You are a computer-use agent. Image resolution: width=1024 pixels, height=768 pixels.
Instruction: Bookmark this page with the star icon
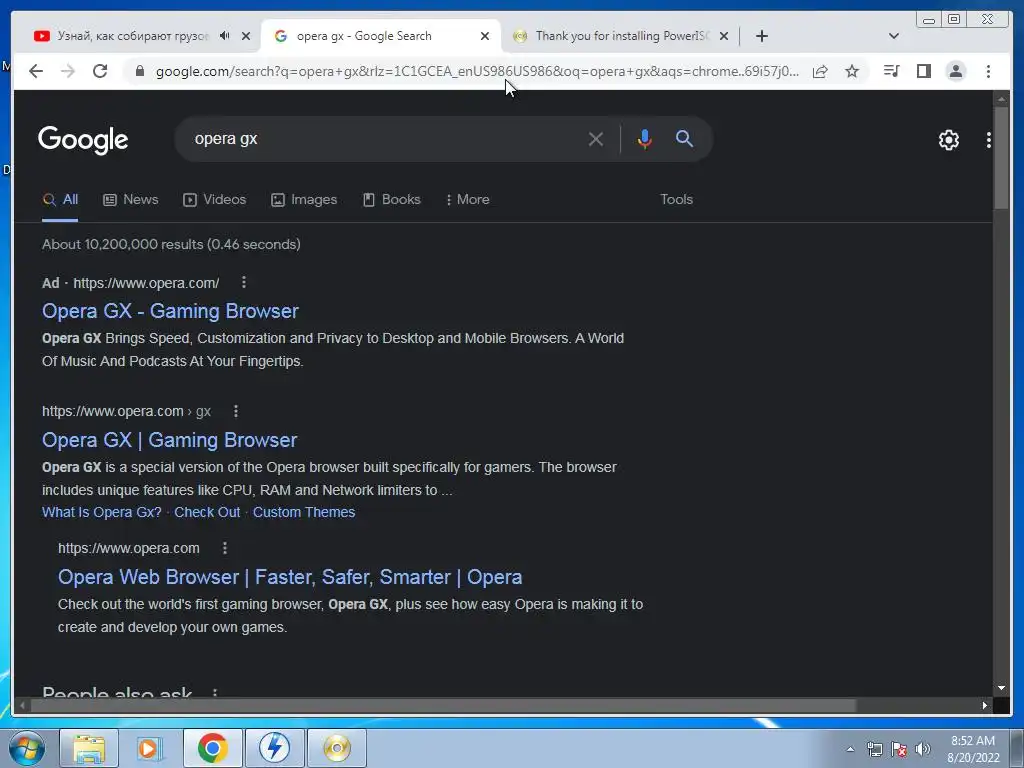[x=852, y=71]
